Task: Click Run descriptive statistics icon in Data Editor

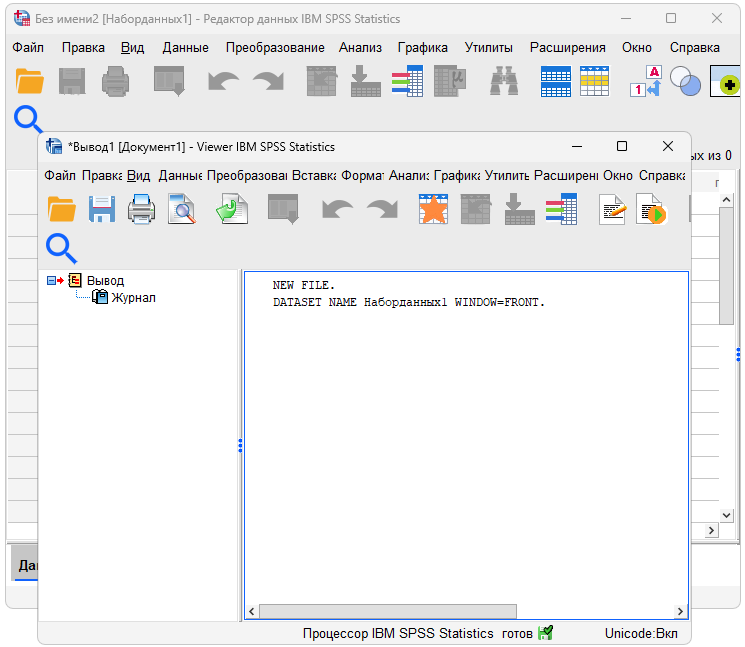Action: [450, 81]
